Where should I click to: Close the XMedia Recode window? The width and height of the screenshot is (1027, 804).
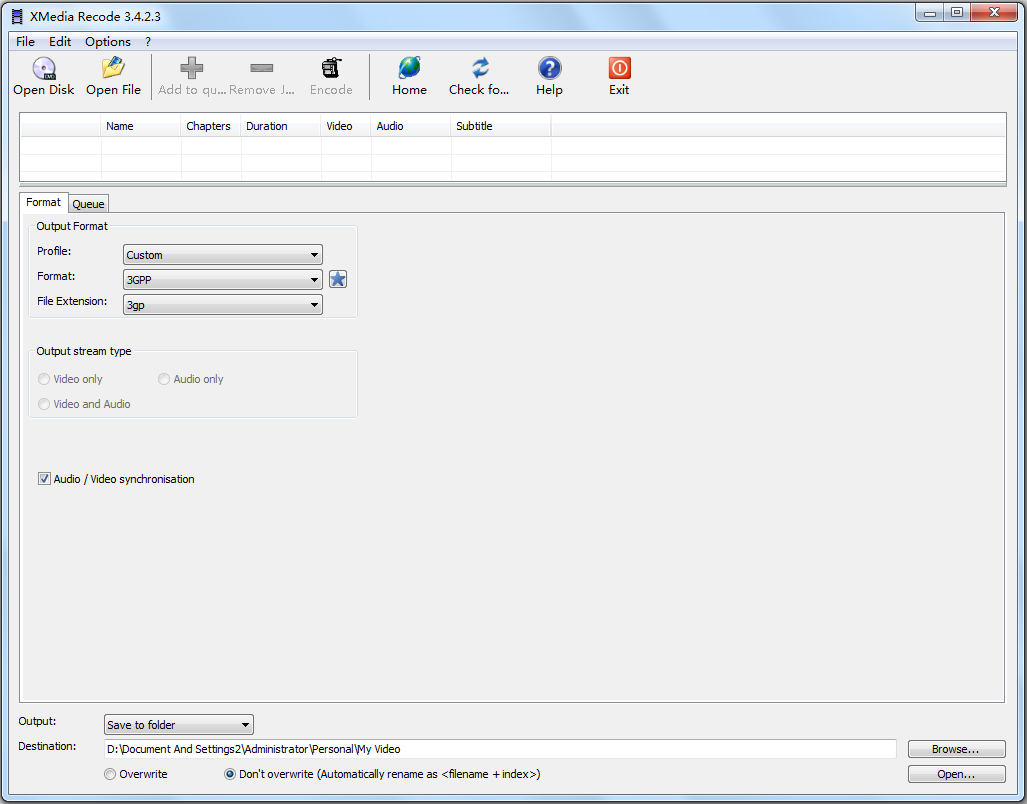[994, 12]
